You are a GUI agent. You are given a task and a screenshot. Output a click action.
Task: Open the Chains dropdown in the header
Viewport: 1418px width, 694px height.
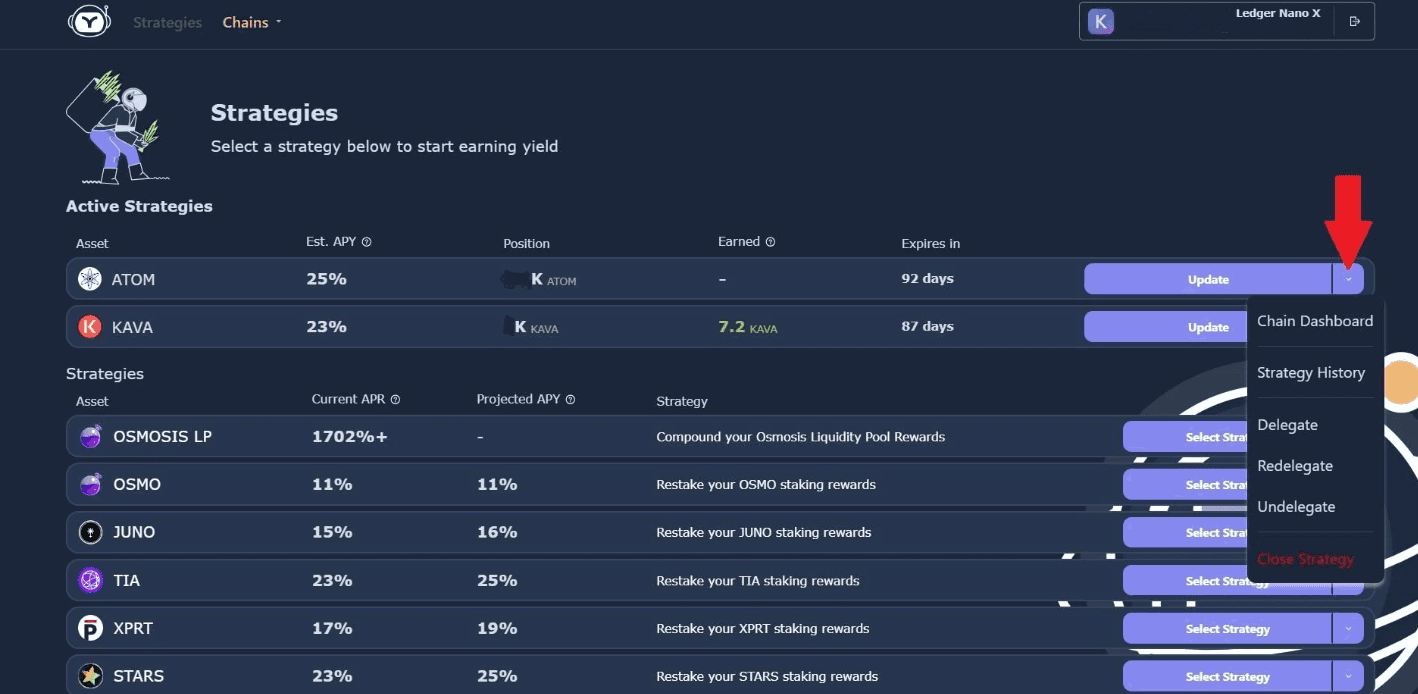252,22
